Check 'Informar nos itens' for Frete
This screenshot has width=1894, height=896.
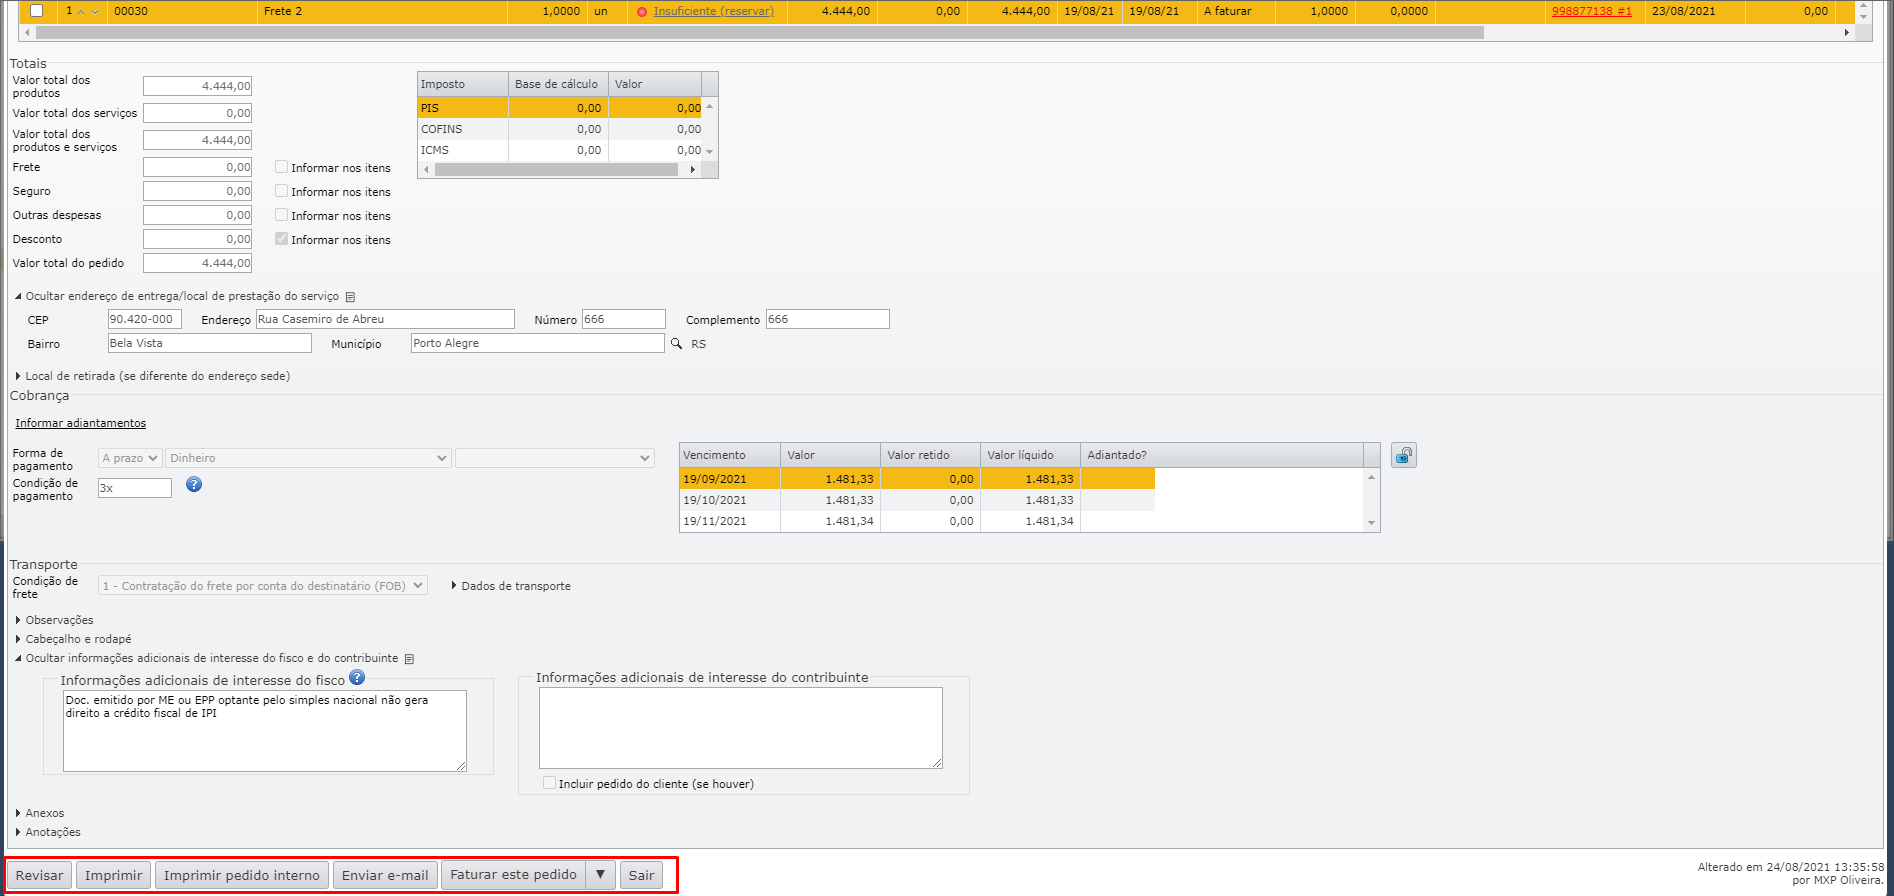click(x=282, y=167)
